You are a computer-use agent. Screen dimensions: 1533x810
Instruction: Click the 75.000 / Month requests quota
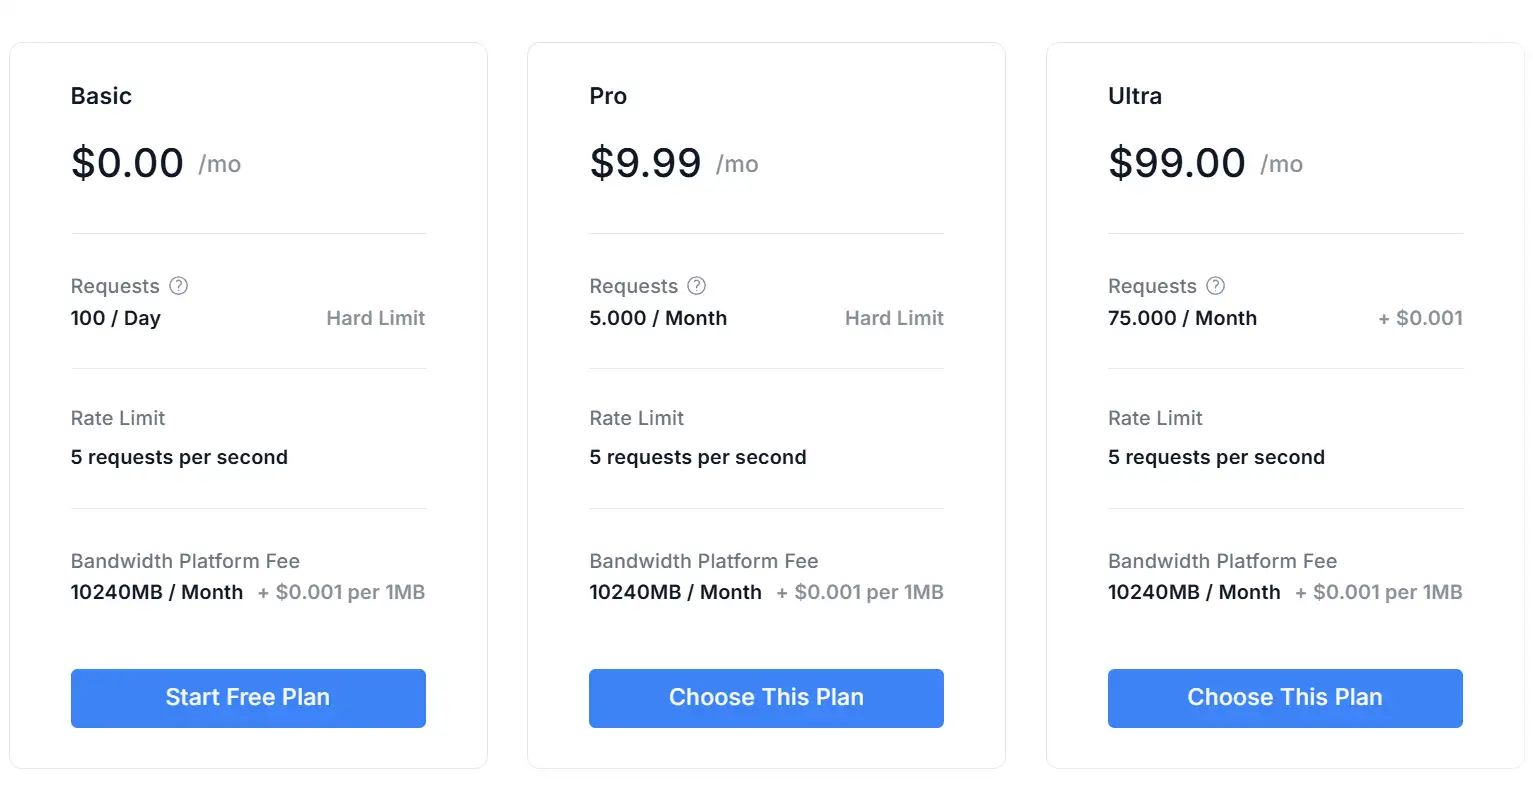click(x=1182, y=318)
